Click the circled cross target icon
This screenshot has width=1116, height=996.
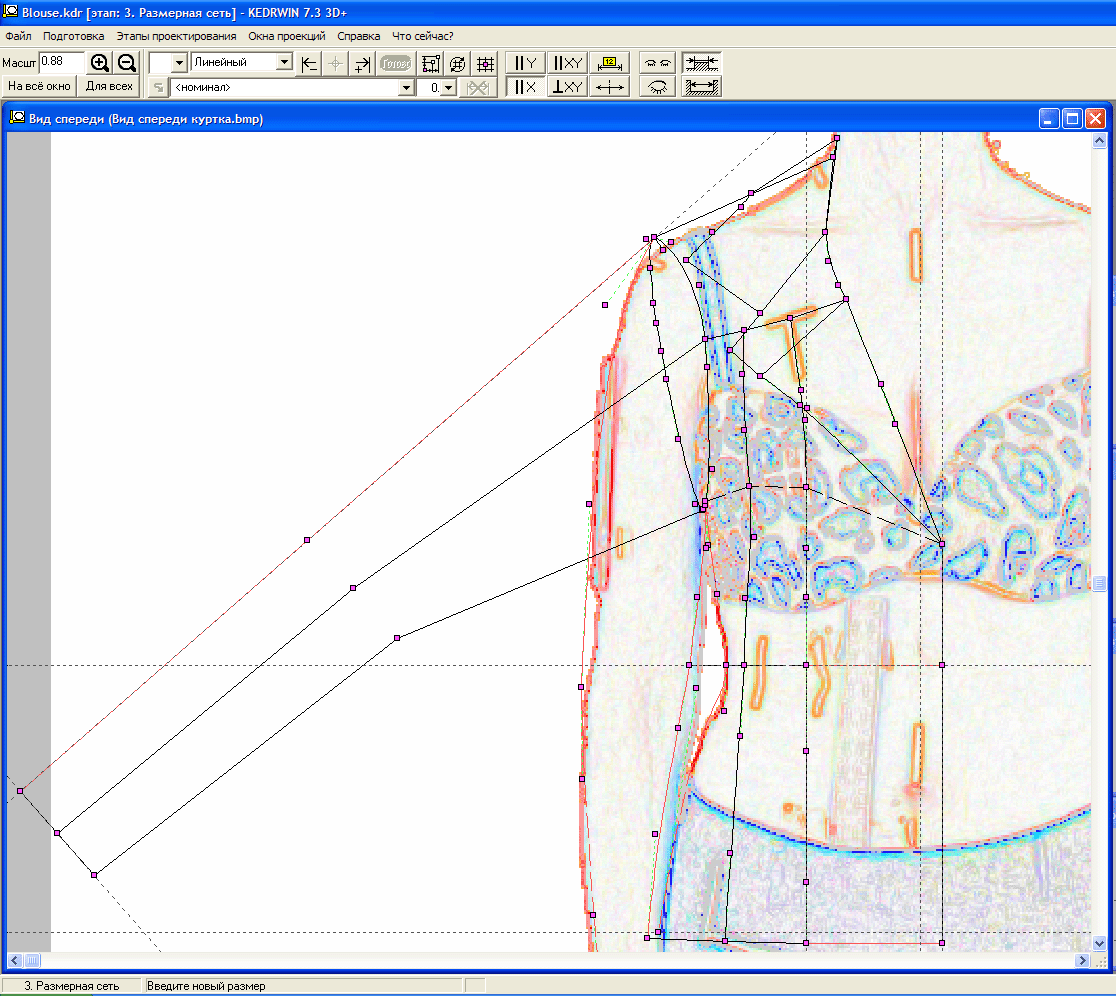pos(458,63)
